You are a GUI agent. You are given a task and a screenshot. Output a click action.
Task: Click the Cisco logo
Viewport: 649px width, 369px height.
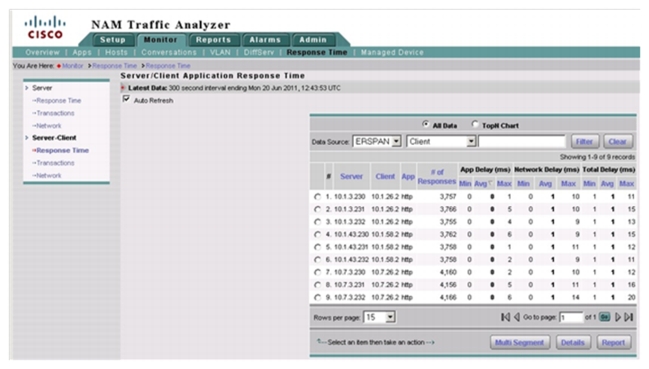45,28
